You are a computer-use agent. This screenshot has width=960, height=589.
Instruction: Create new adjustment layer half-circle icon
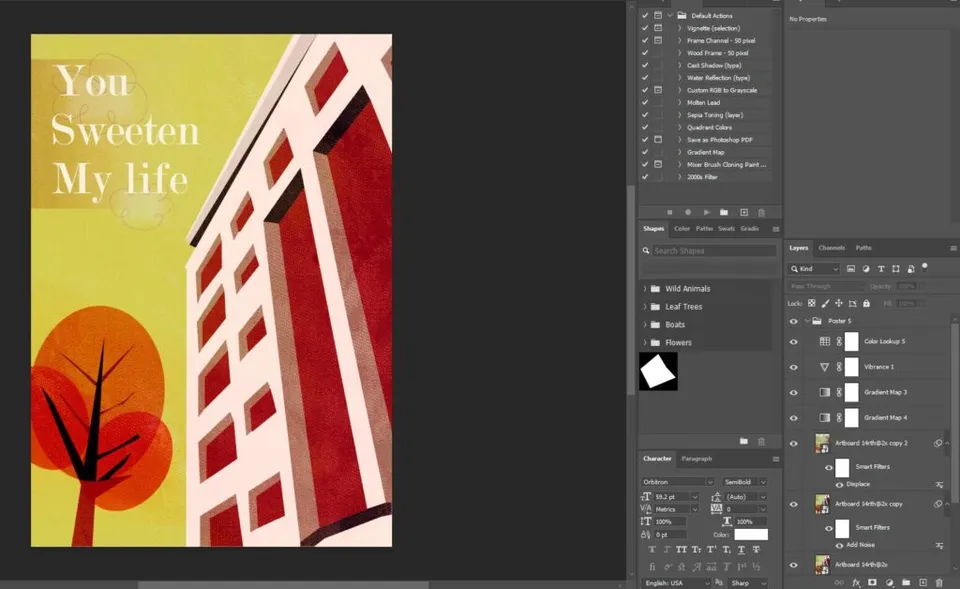(890, 583)
